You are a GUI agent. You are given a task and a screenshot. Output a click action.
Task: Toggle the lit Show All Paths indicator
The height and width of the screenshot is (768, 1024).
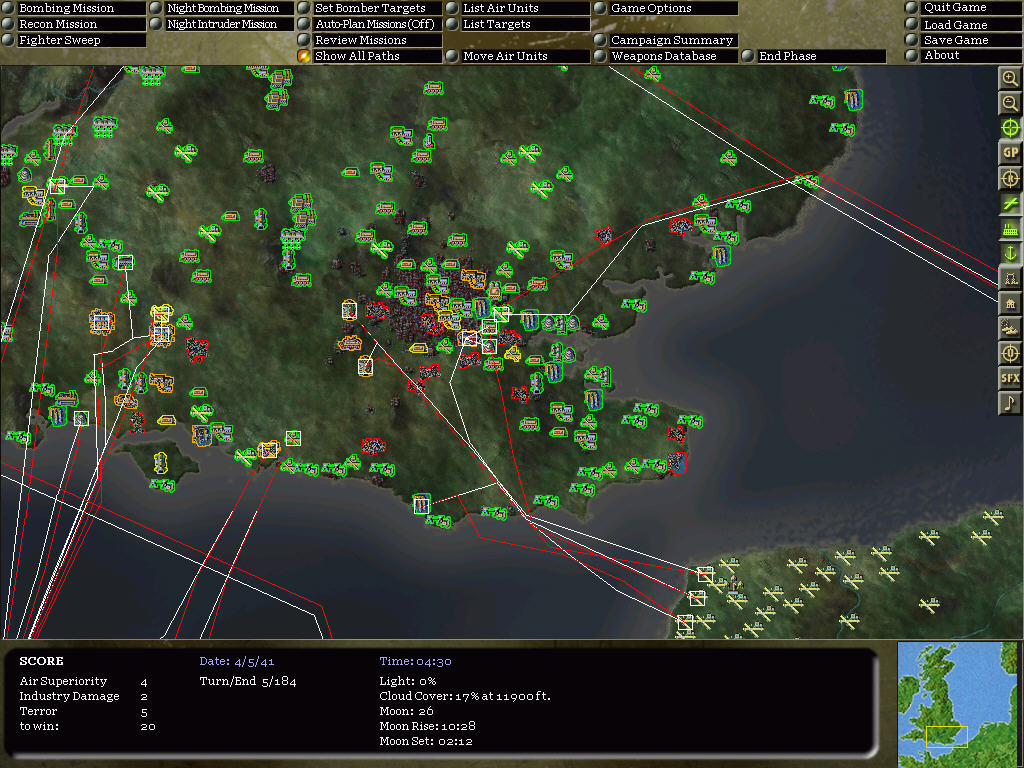pyautogui.click(x=304, y=56)
